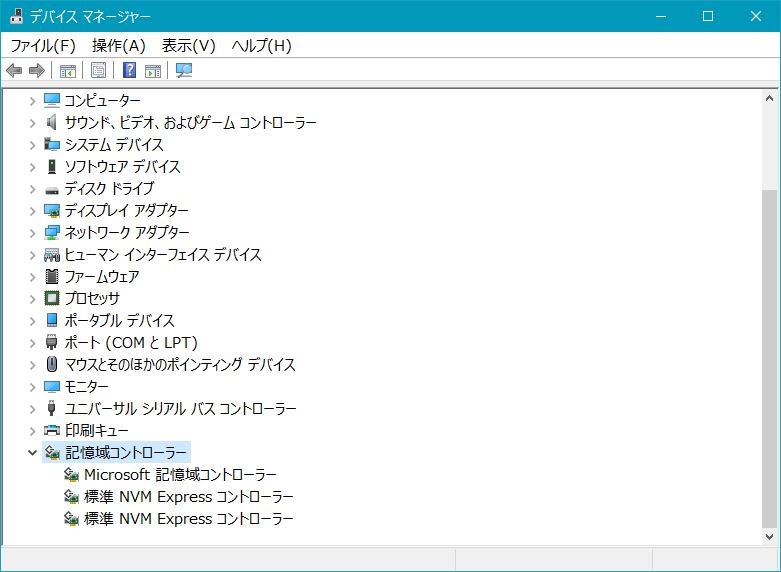The image size is (781, 572).
Task: Select the second 標準 NVM Express コントローラー
Action: (189, 519)
